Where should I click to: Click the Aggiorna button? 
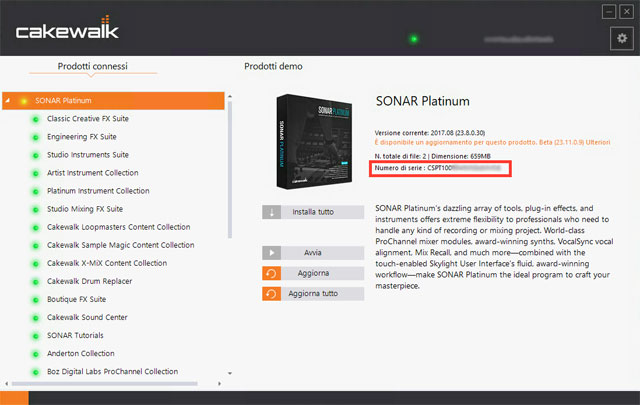[x=313, y=273]
